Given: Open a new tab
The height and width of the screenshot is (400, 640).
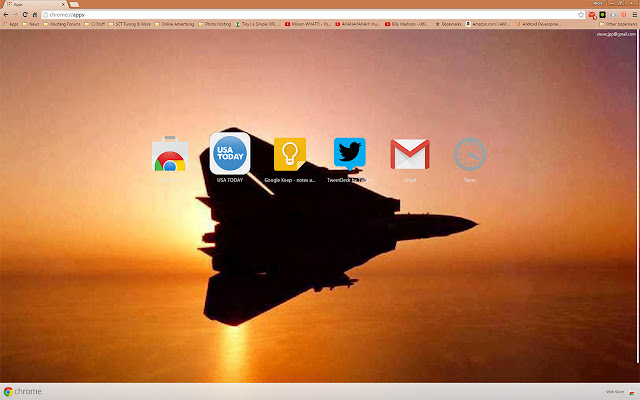Looking at the screenshot, I should tap(74, 4).
